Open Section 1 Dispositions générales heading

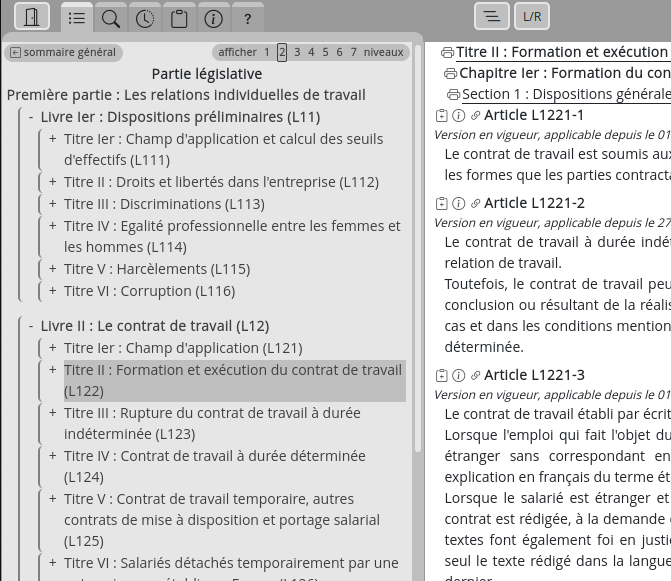tap(565, 94)
